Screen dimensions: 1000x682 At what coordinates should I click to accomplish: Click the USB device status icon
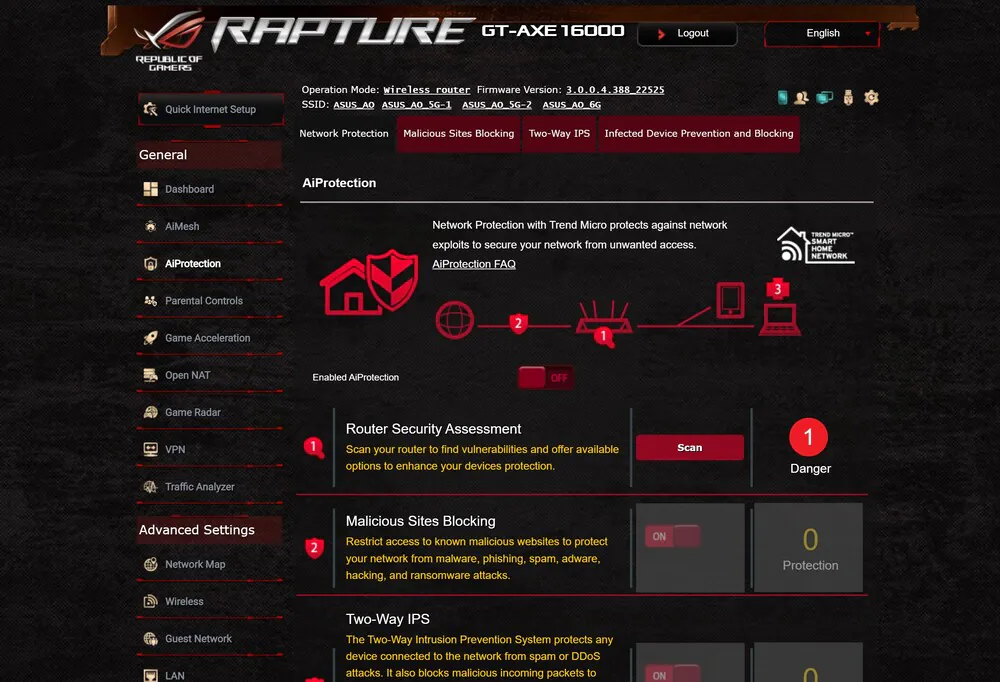tap(848, 97)
